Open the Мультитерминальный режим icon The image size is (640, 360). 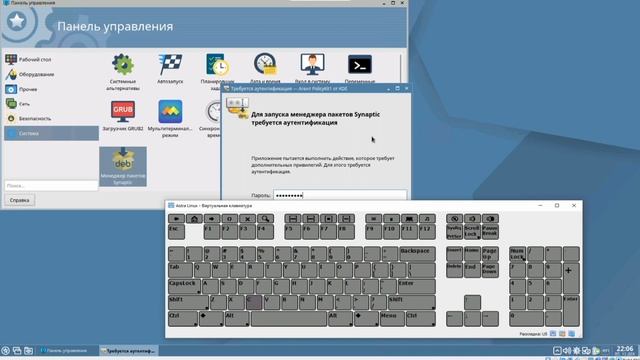(170, 118)
